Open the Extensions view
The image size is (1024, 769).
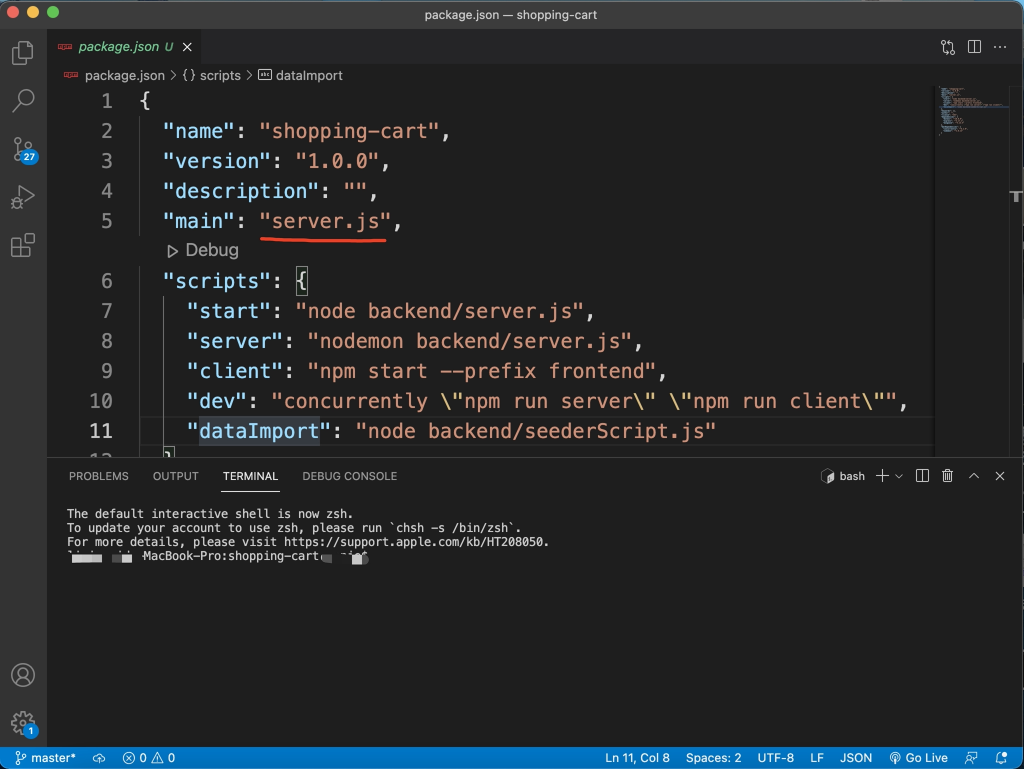point(23,245)
